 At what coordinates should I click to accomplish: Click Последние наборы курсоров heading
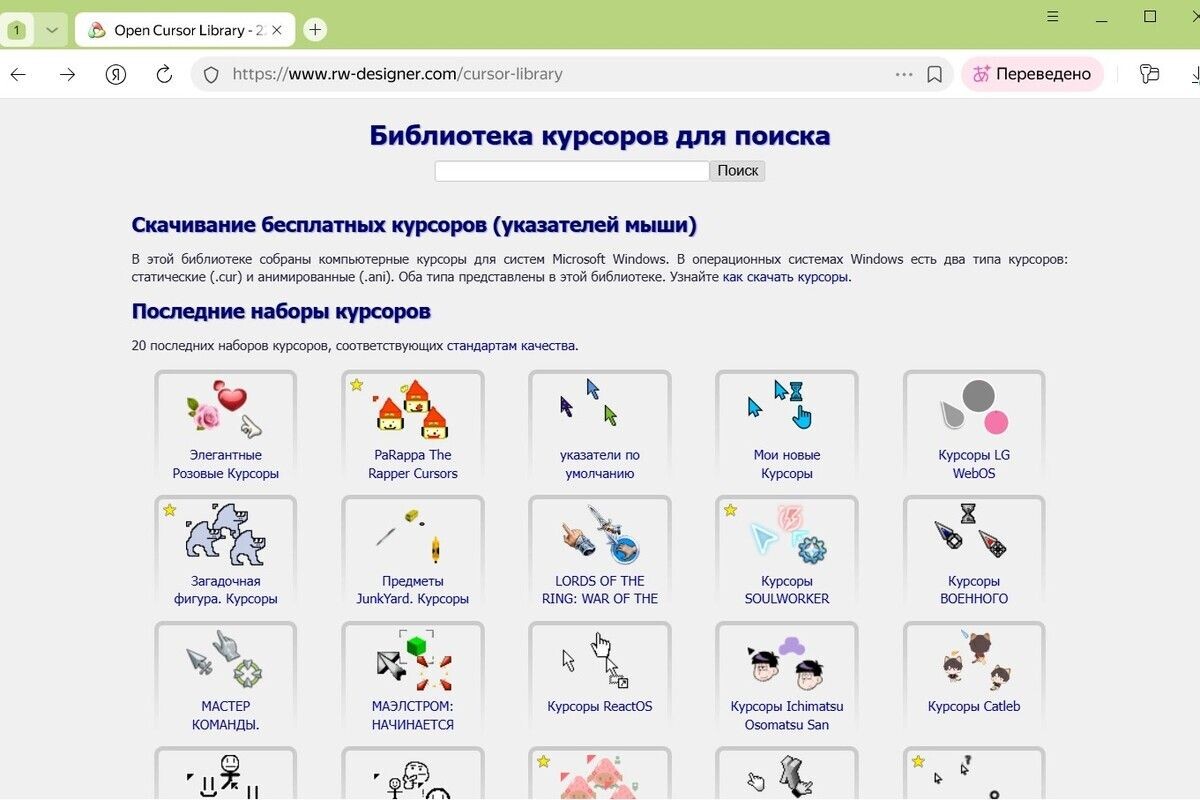tap(281, 312)
